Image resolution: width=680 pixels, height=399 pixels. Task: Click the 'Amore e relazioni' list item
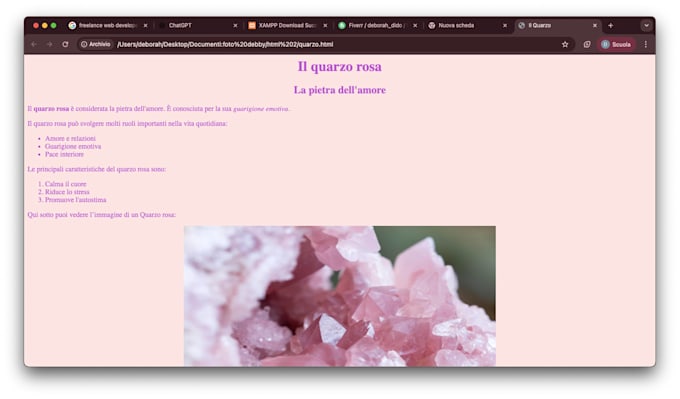(70, 138)
